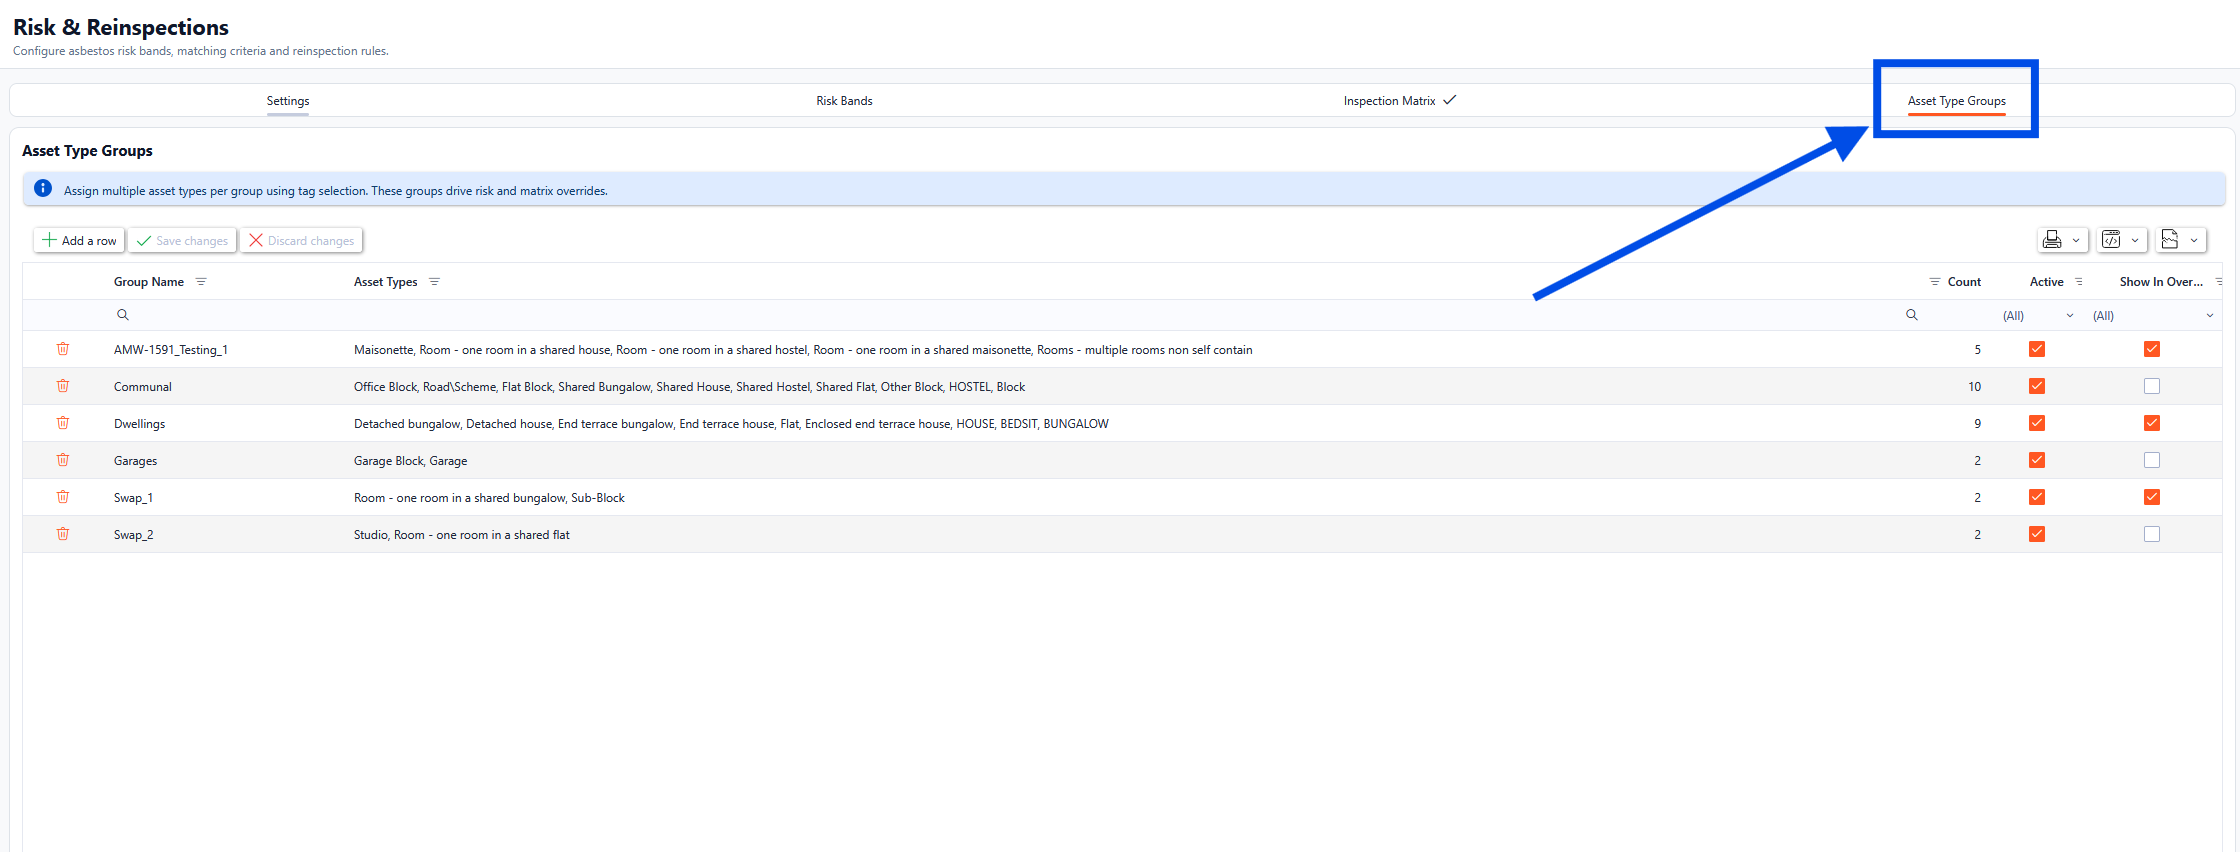The height and width of the screenshot is (852, 2240).
Task: Switch to the Risk Bands tab
Action: pyautogui.click(x=844, y=101)
